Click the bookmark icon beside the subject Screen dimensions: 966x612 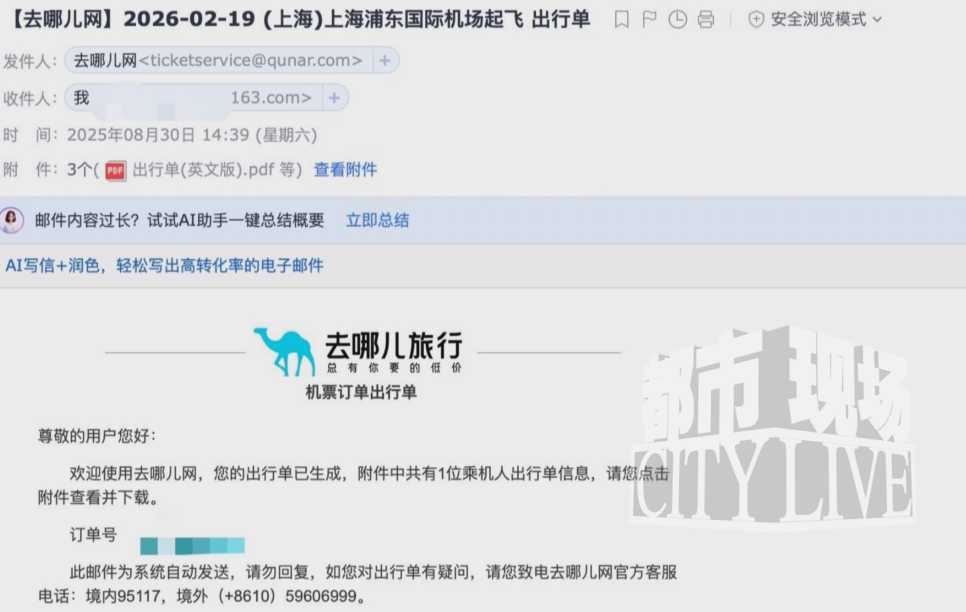click(622, 19)
